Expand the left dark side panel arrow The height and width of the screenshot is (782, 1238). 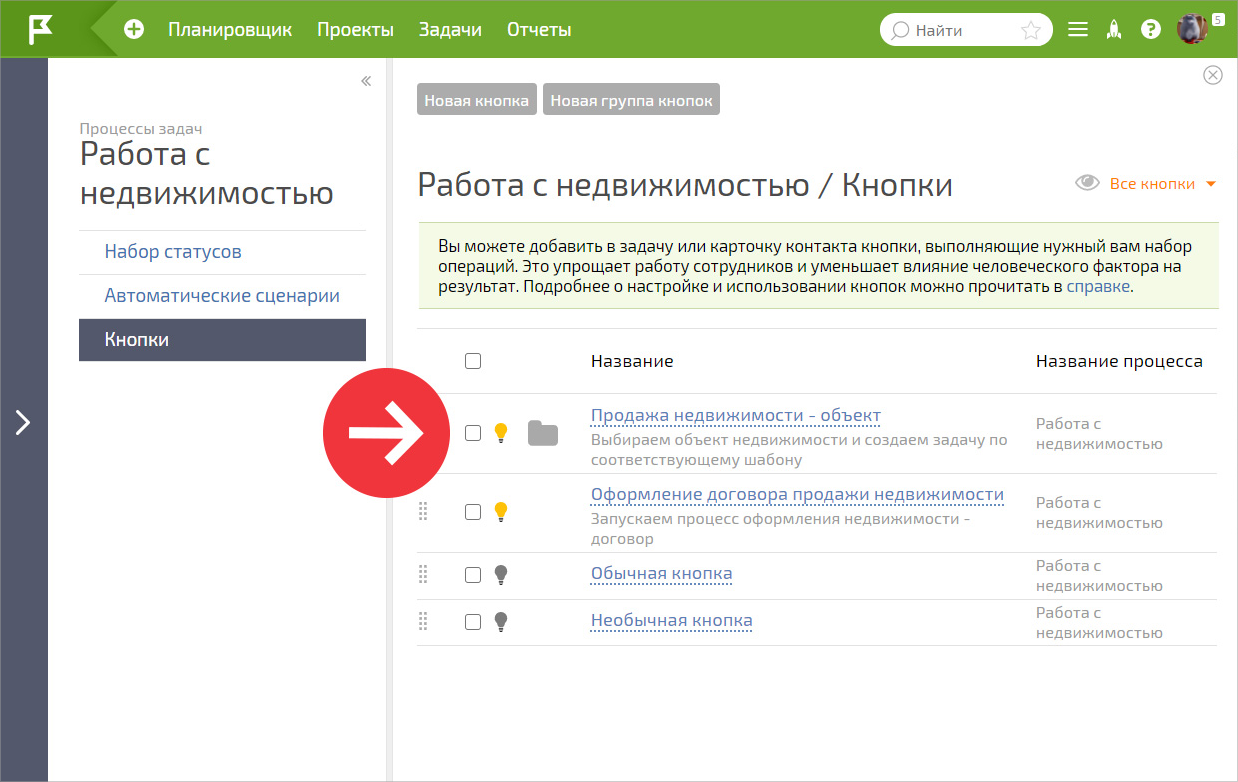click(23, 422)
